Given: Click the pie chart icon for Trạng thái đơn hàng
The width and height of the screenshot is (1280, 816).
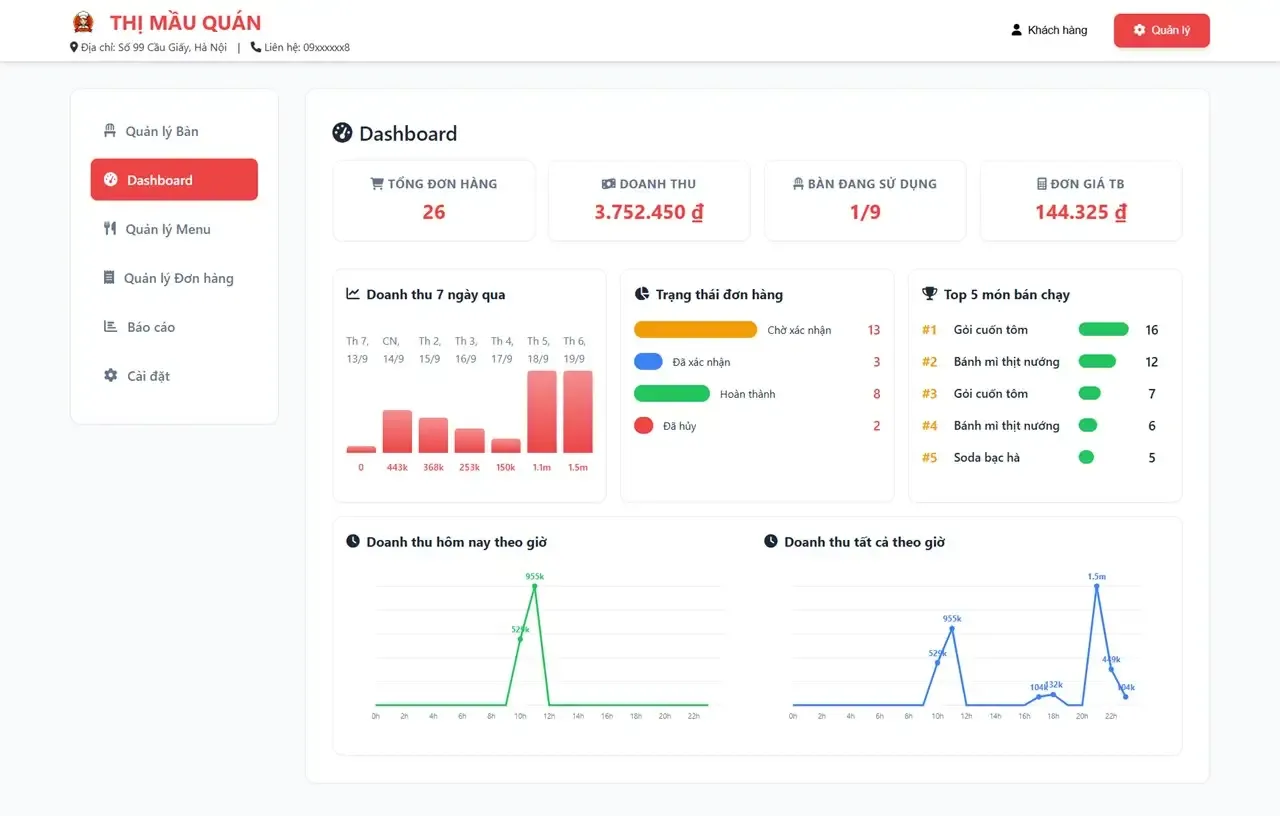Looking at the screenshot, I should click(x=642, y=294).
